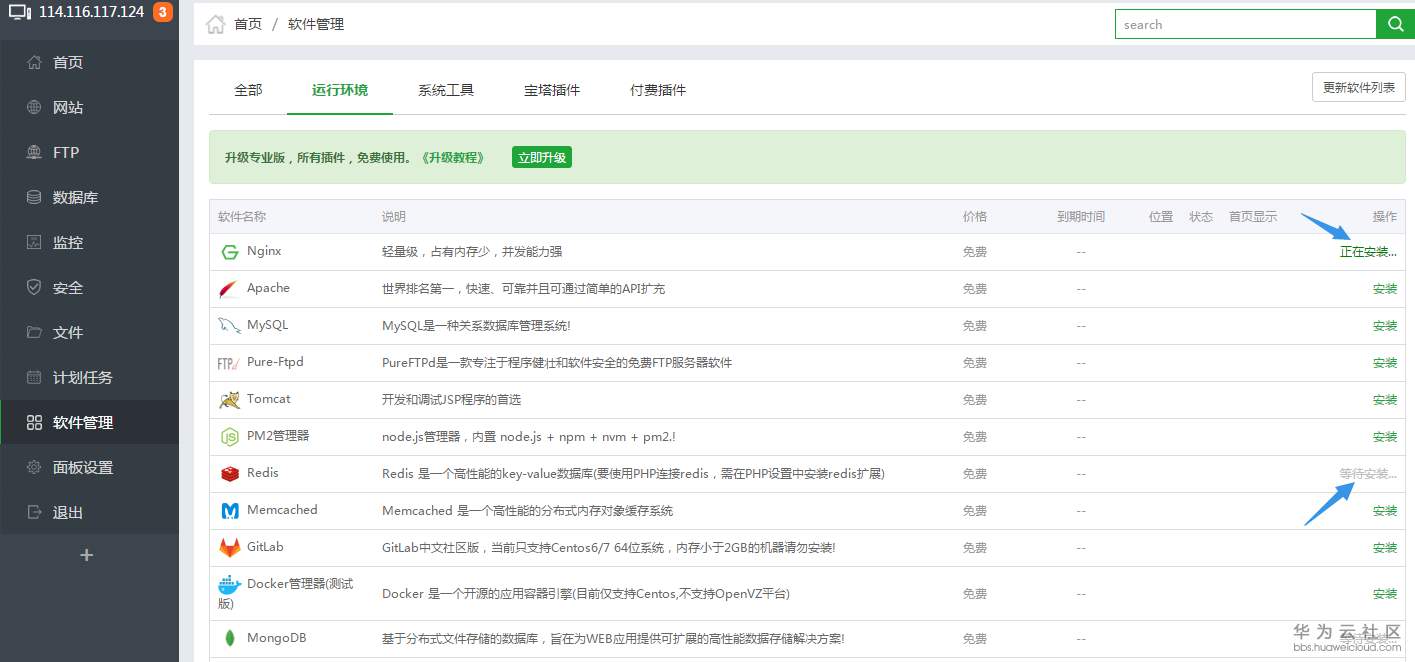Screen dimensions: 1415x662
Task: Click 安装 for MySQL
Action: 1385,326
